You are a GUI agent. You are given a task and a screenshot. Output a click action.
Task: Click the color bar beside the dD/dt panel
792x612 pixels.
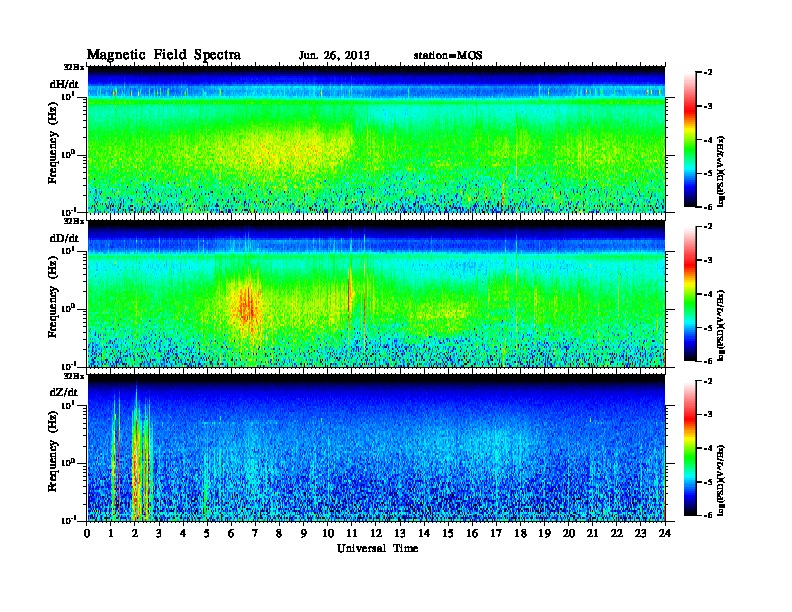[x=690, y=294]
